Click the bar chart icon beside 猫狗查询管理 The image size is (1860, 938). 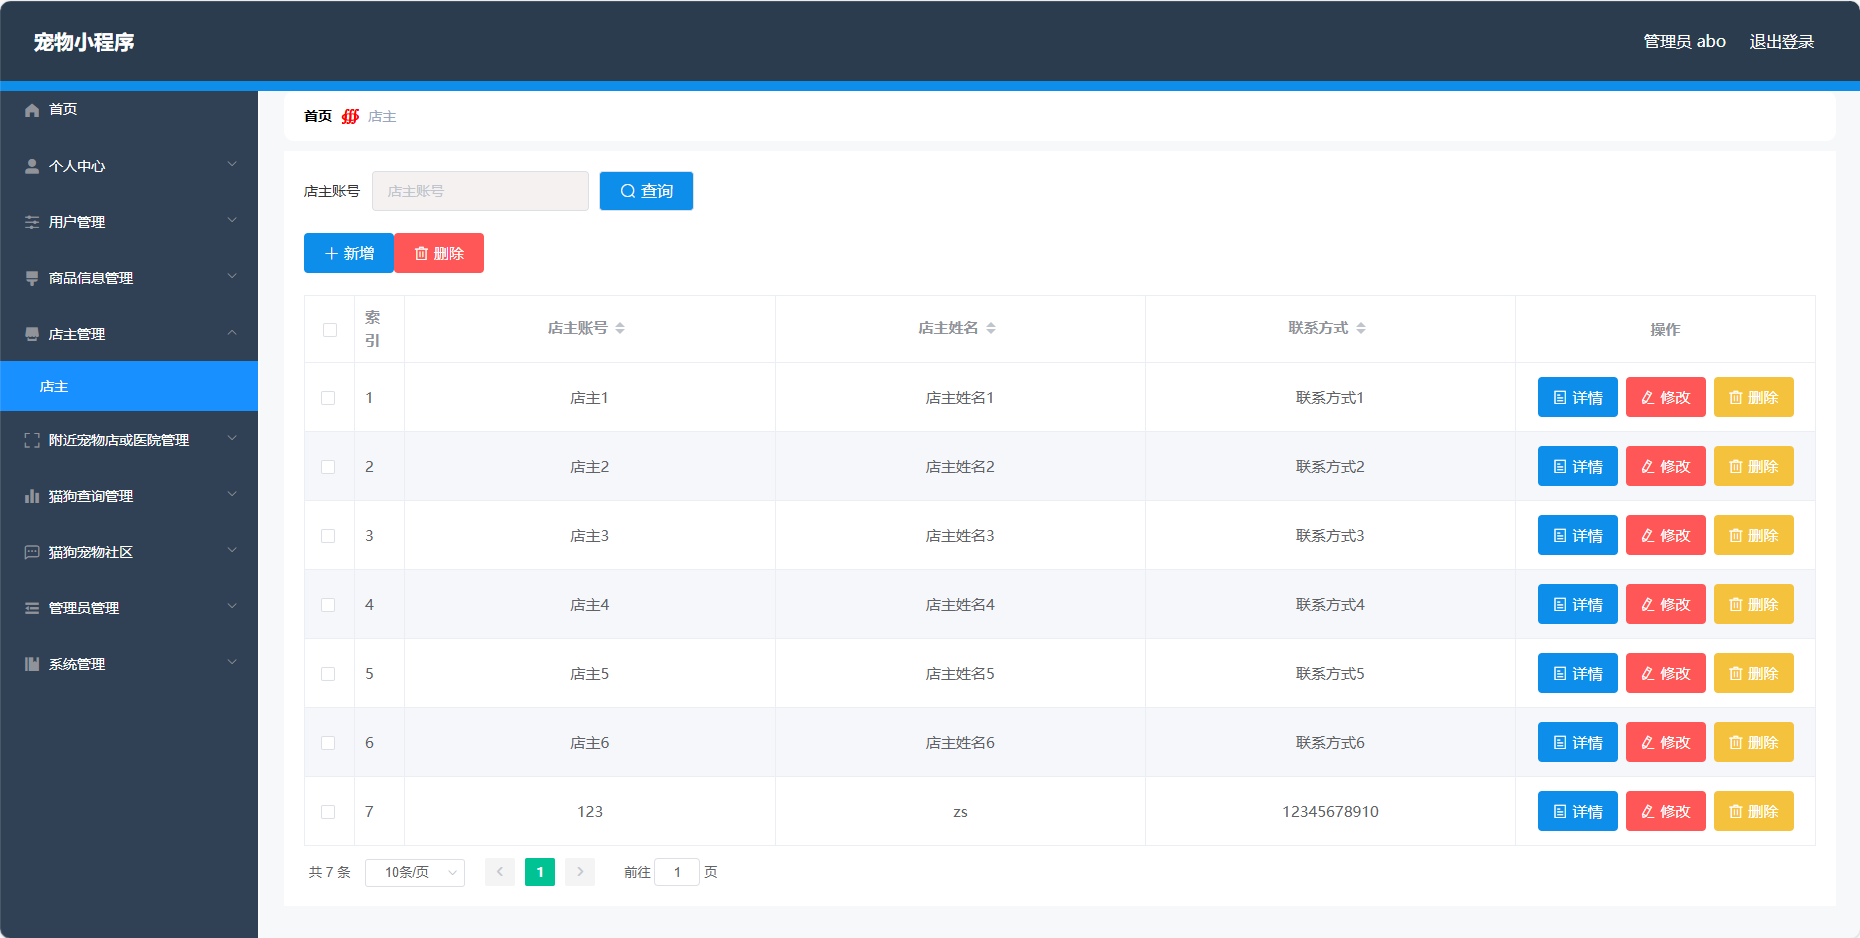pos(32,496)
